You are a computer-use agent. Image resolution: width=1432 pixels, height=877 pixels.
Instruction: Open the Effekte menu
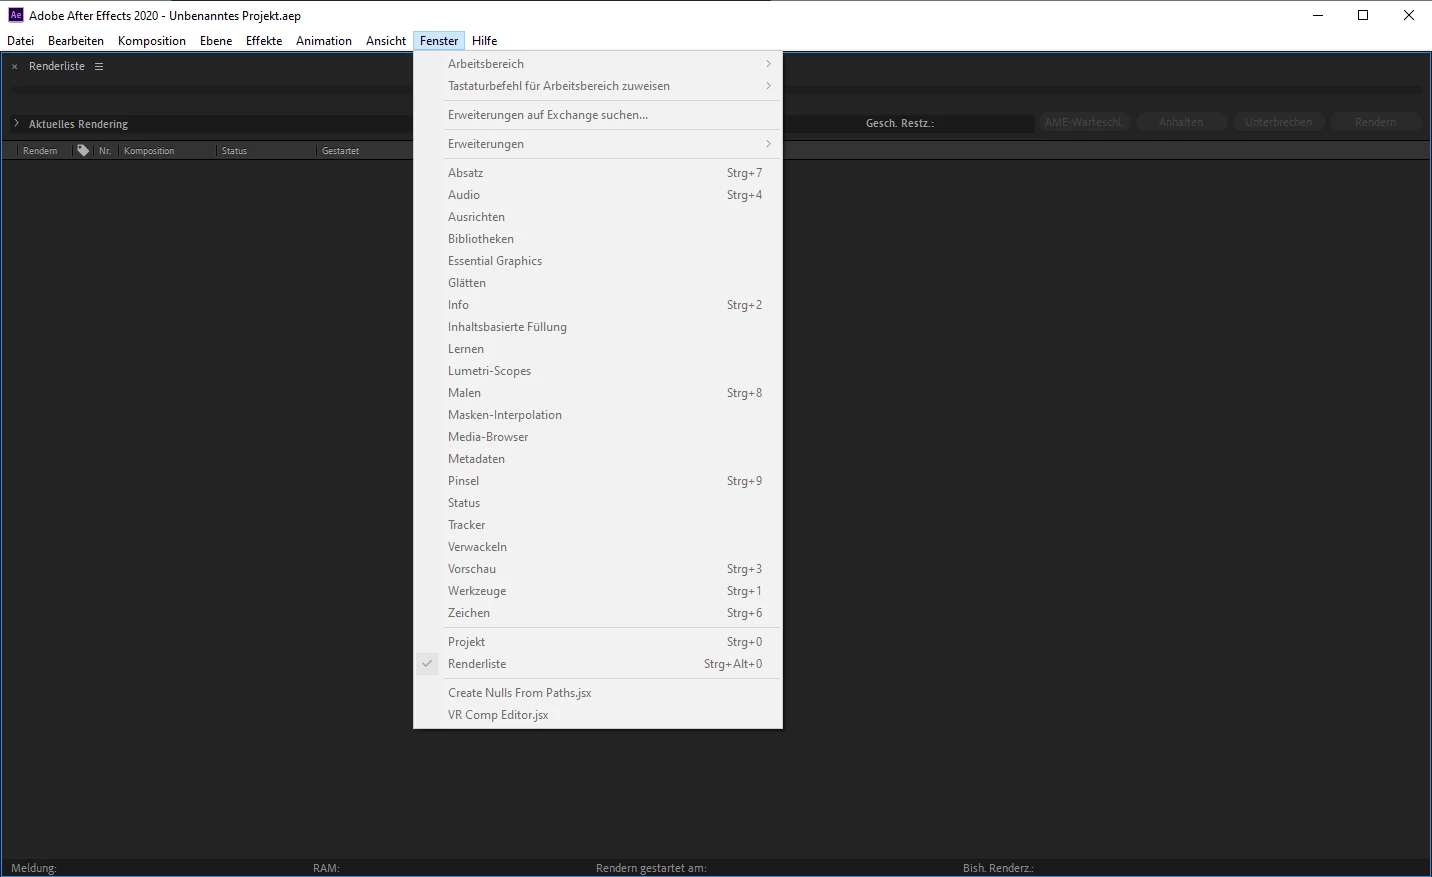click(x=264, y=41)
